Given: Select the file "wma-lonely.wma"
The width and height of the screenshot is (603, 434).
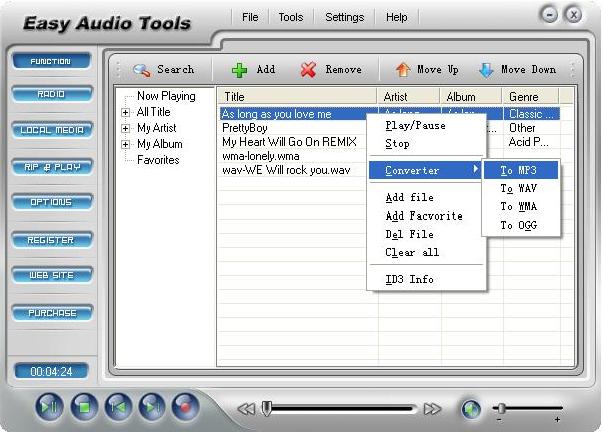Looking at the screenshot, I should click(x=261, y=156).
